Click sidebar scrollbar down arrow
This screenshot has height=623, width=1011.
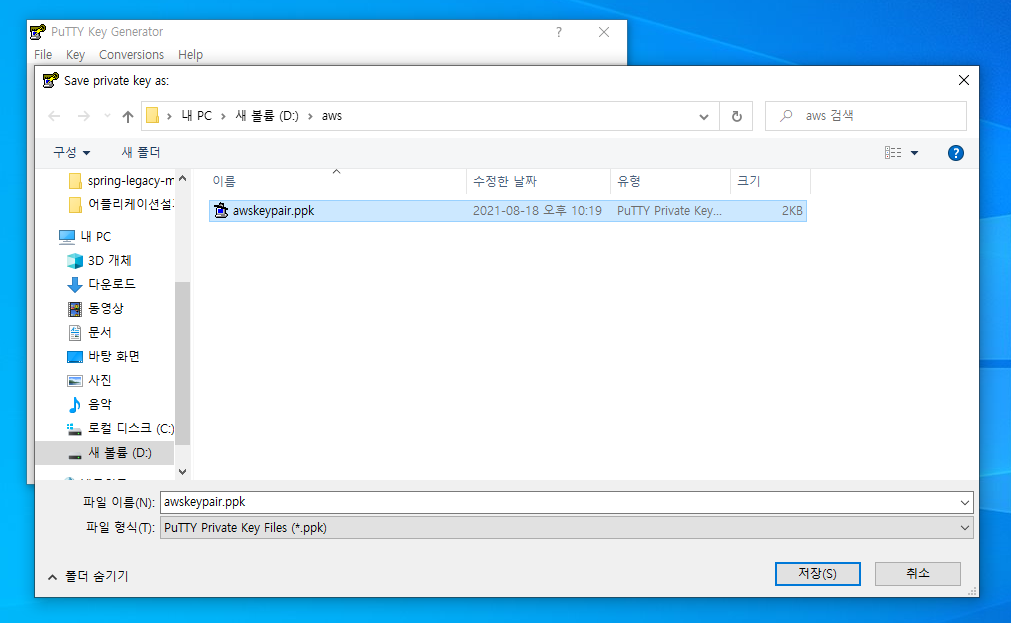(182, 471)
